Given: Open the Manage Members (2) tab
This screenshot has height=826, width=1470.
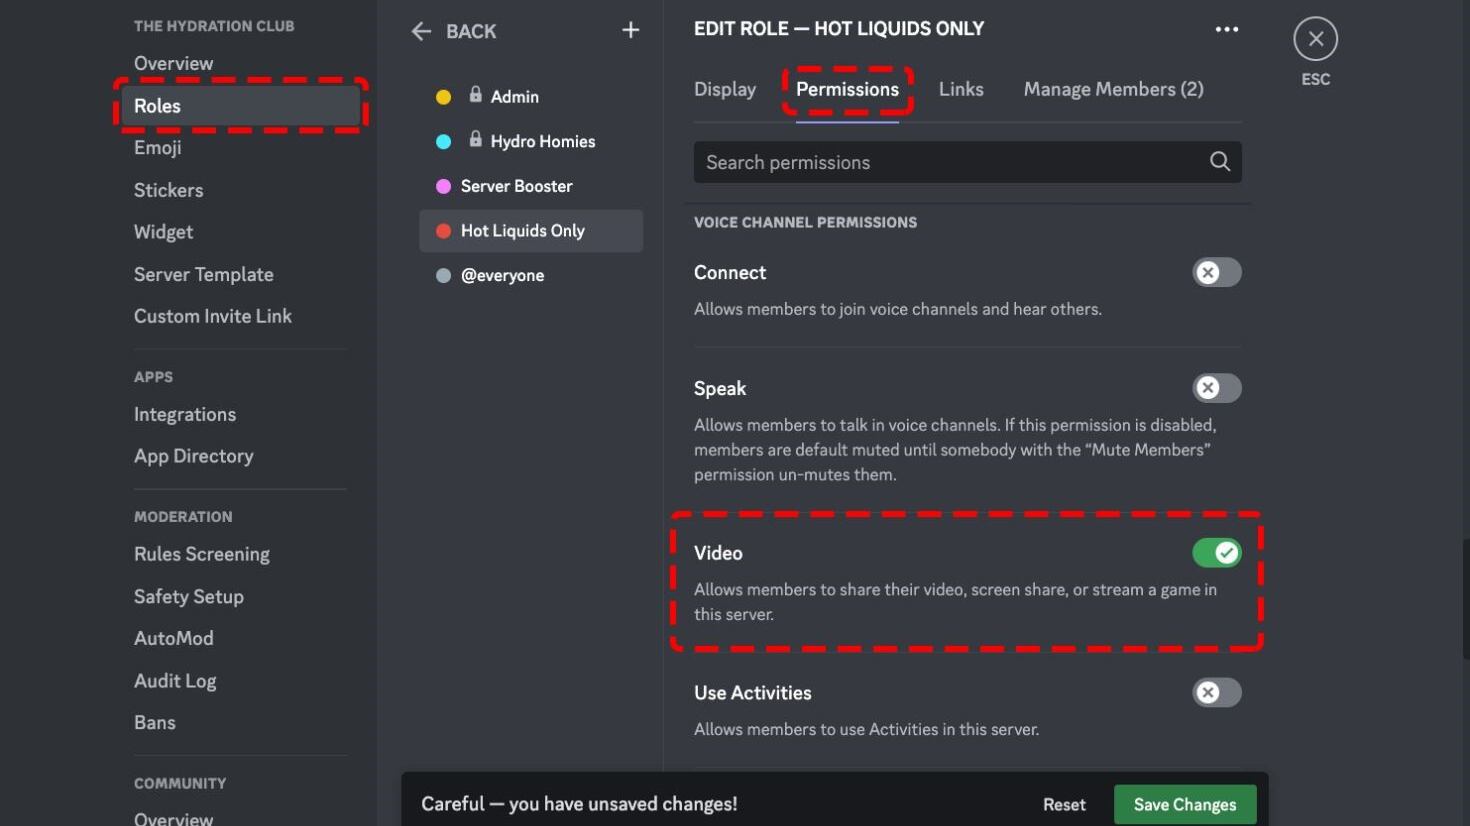Looking at the screenshot, I should tap(1113, 89).
